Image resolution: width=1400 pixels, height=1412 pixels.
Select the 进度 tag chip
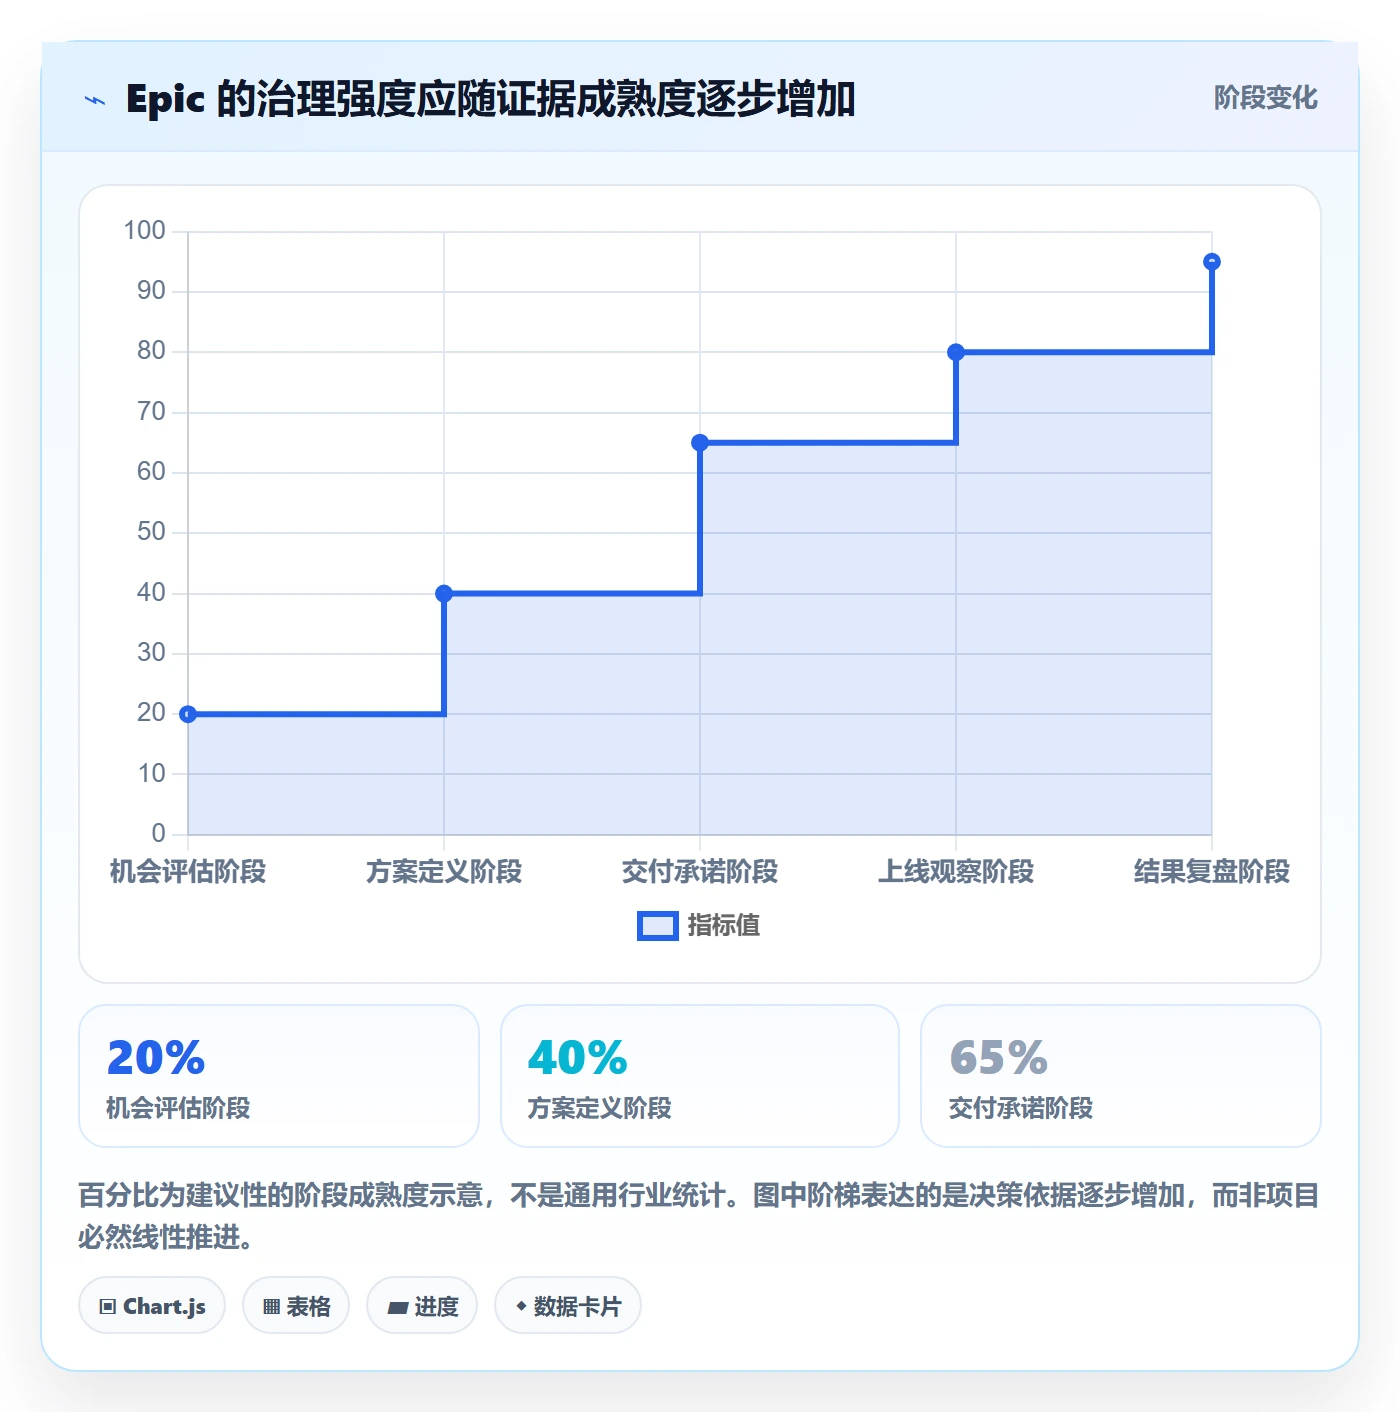[x=422, y=1305]
